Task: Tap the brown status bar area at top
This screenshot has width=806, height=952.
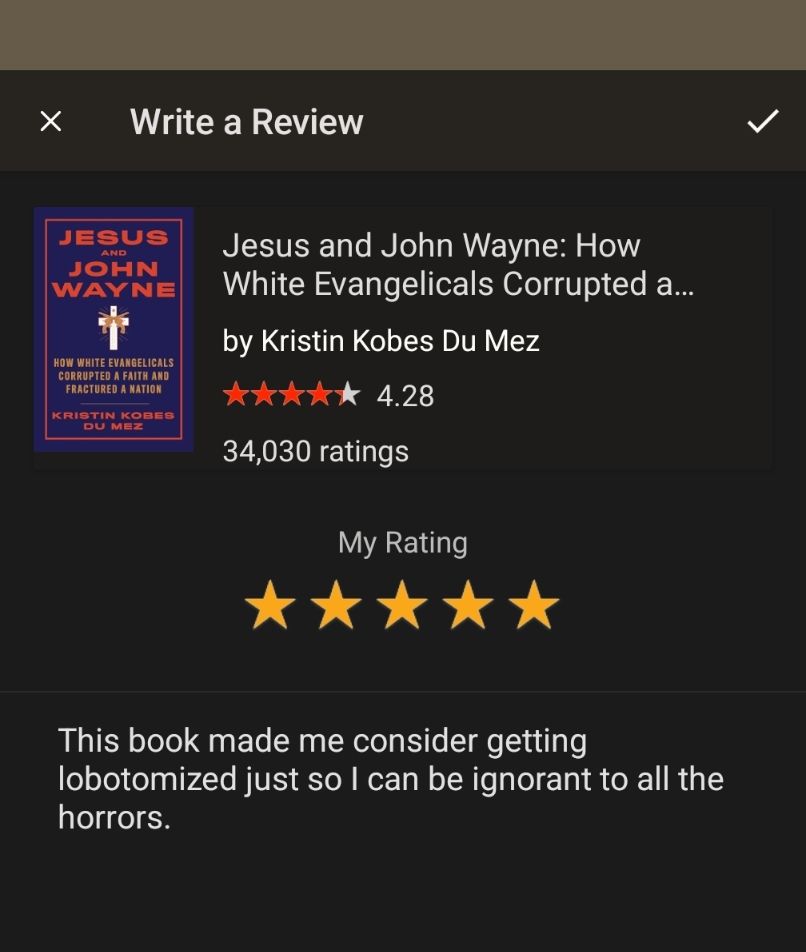Action: (403, 35)
